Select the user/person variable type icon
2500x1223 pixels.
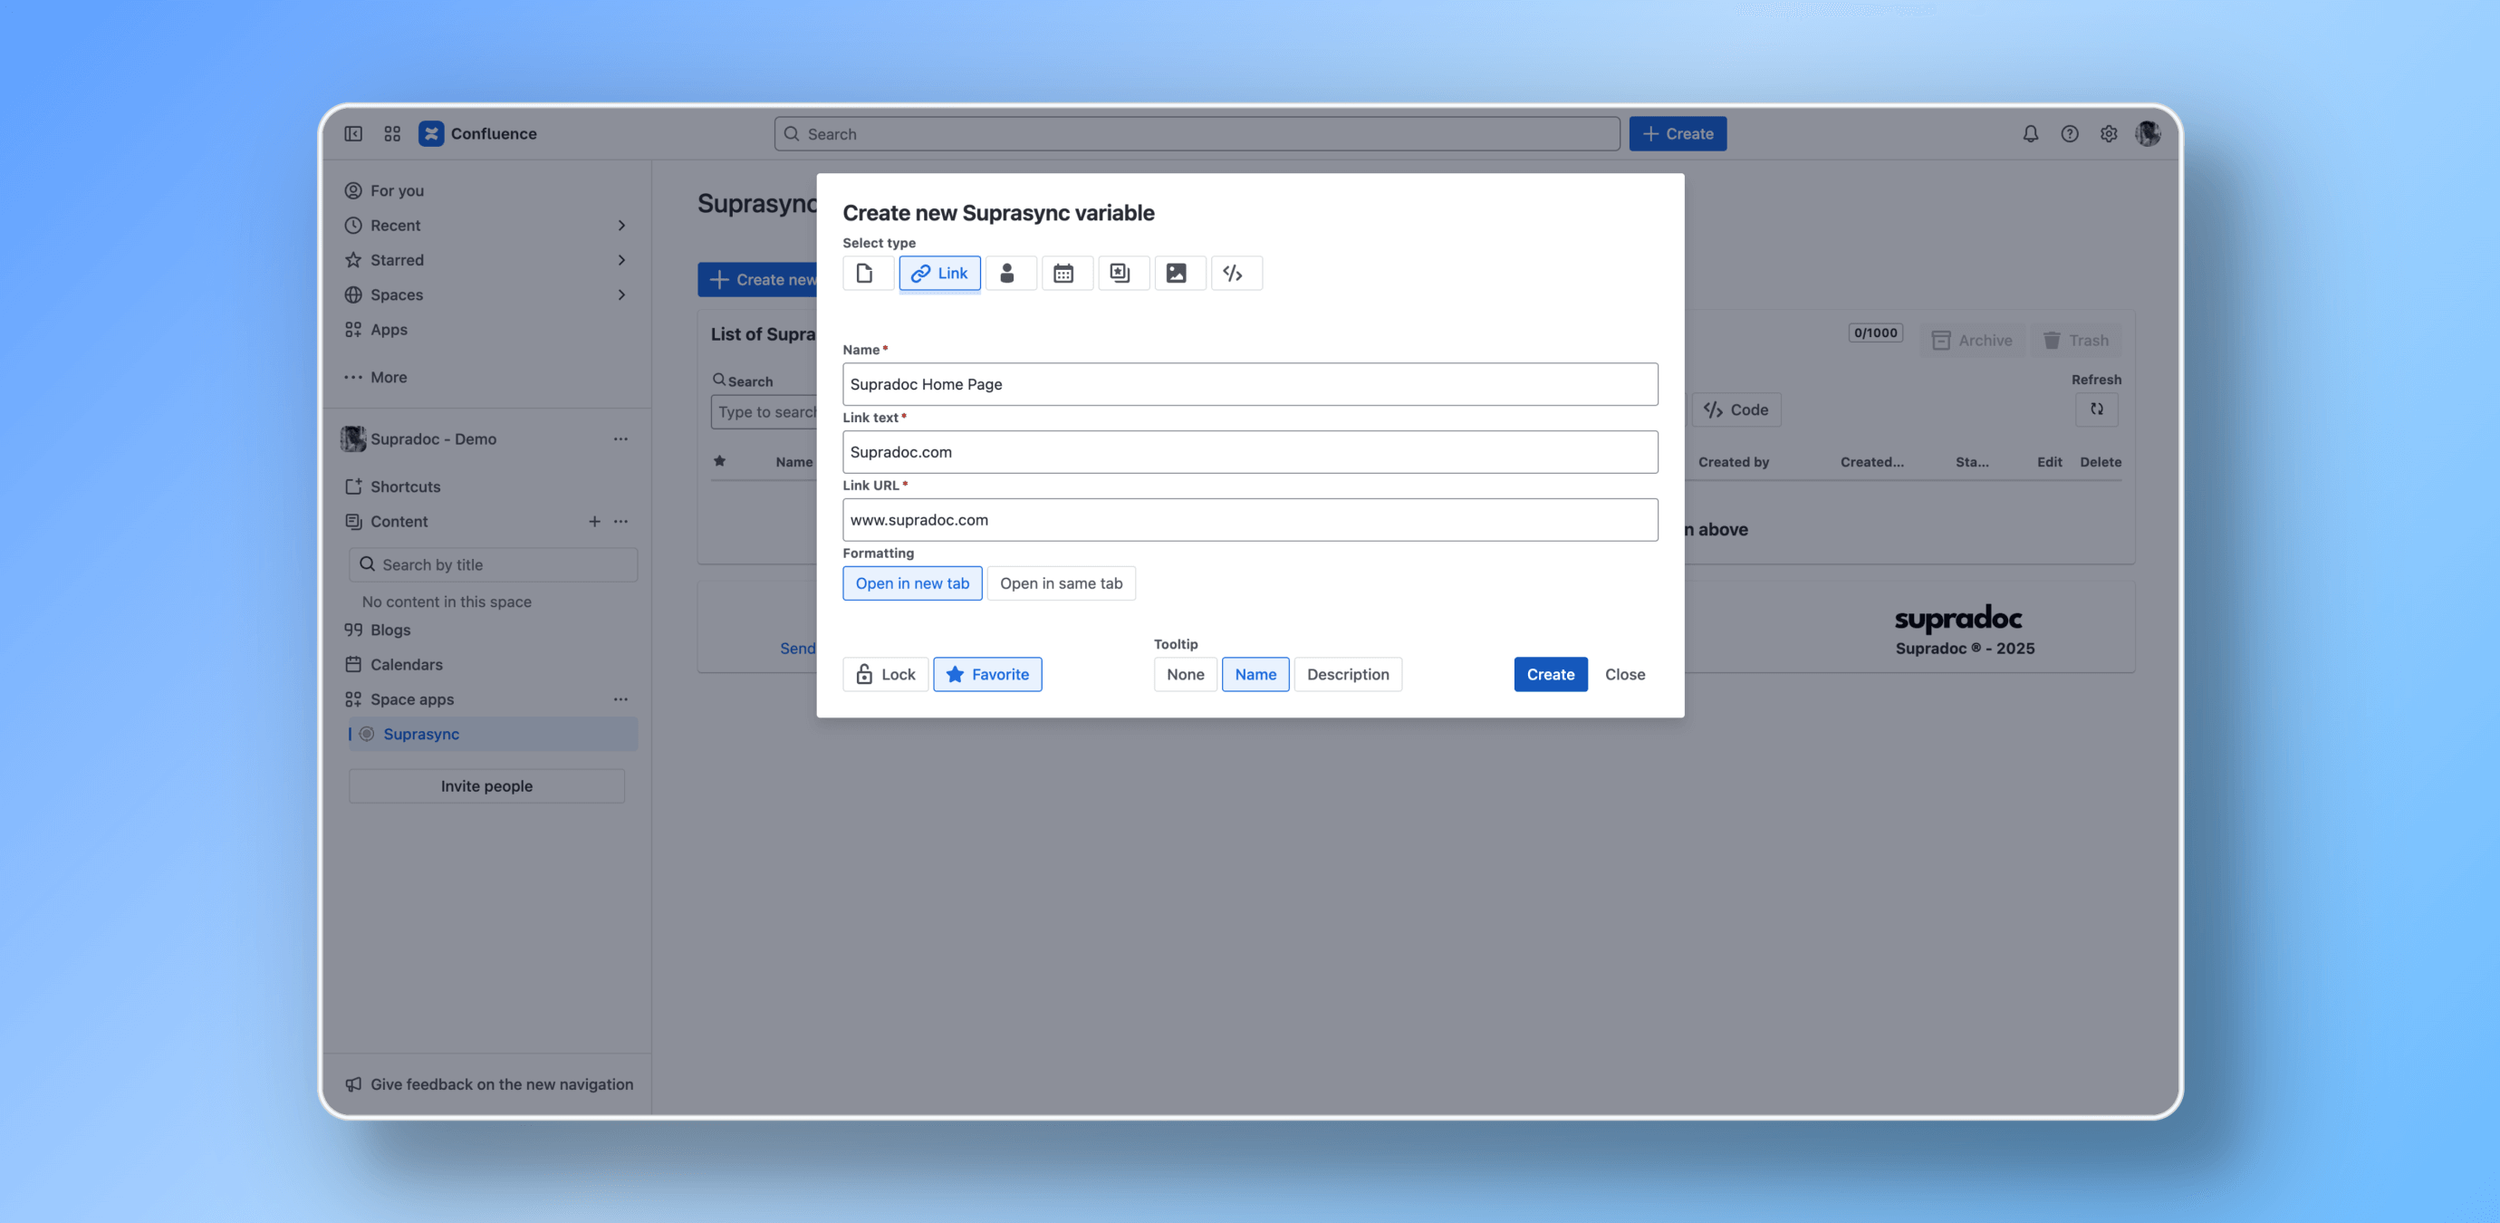tap(1008, 273)
